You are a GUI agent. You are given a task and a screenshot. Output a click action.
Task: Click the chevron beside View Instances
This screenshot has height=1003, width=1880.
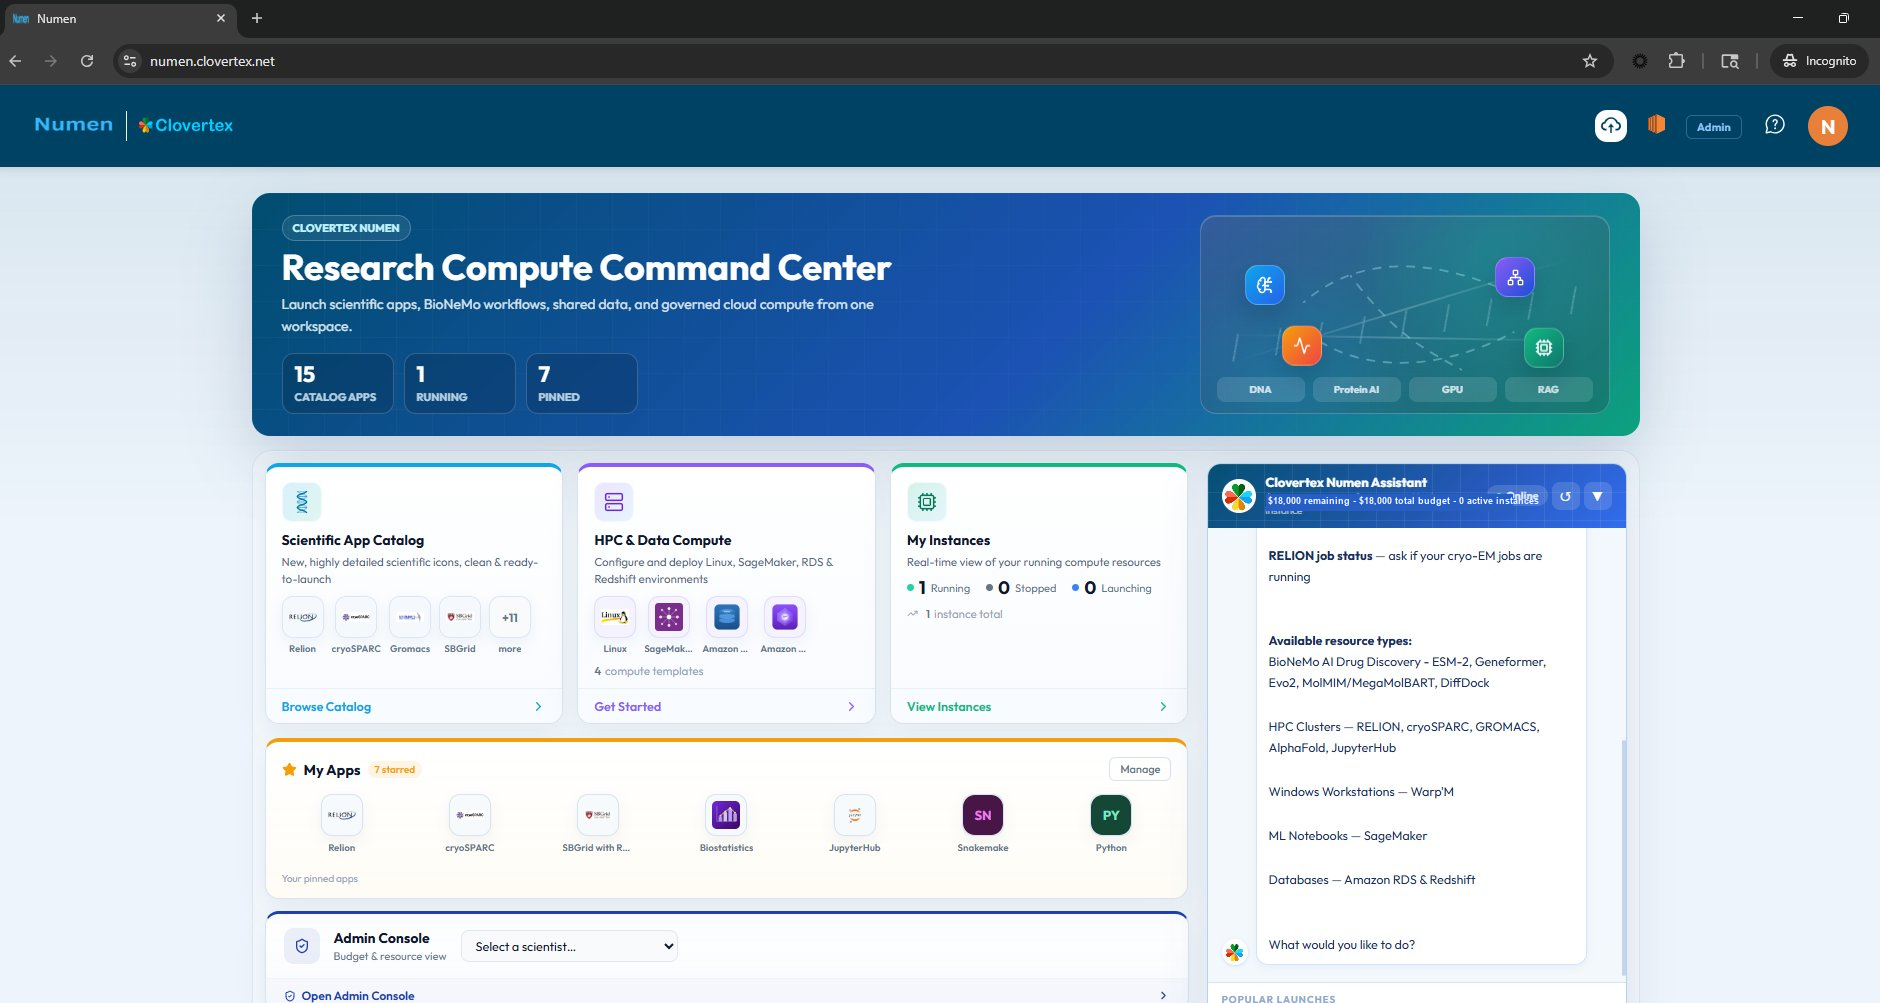point(1163,707)
